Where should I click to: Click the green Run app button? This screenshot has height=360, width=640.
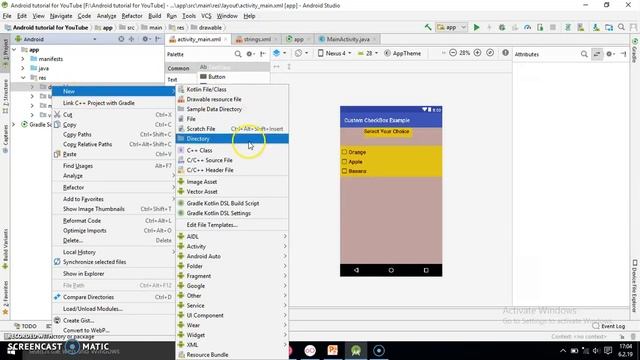pos(476,27)
